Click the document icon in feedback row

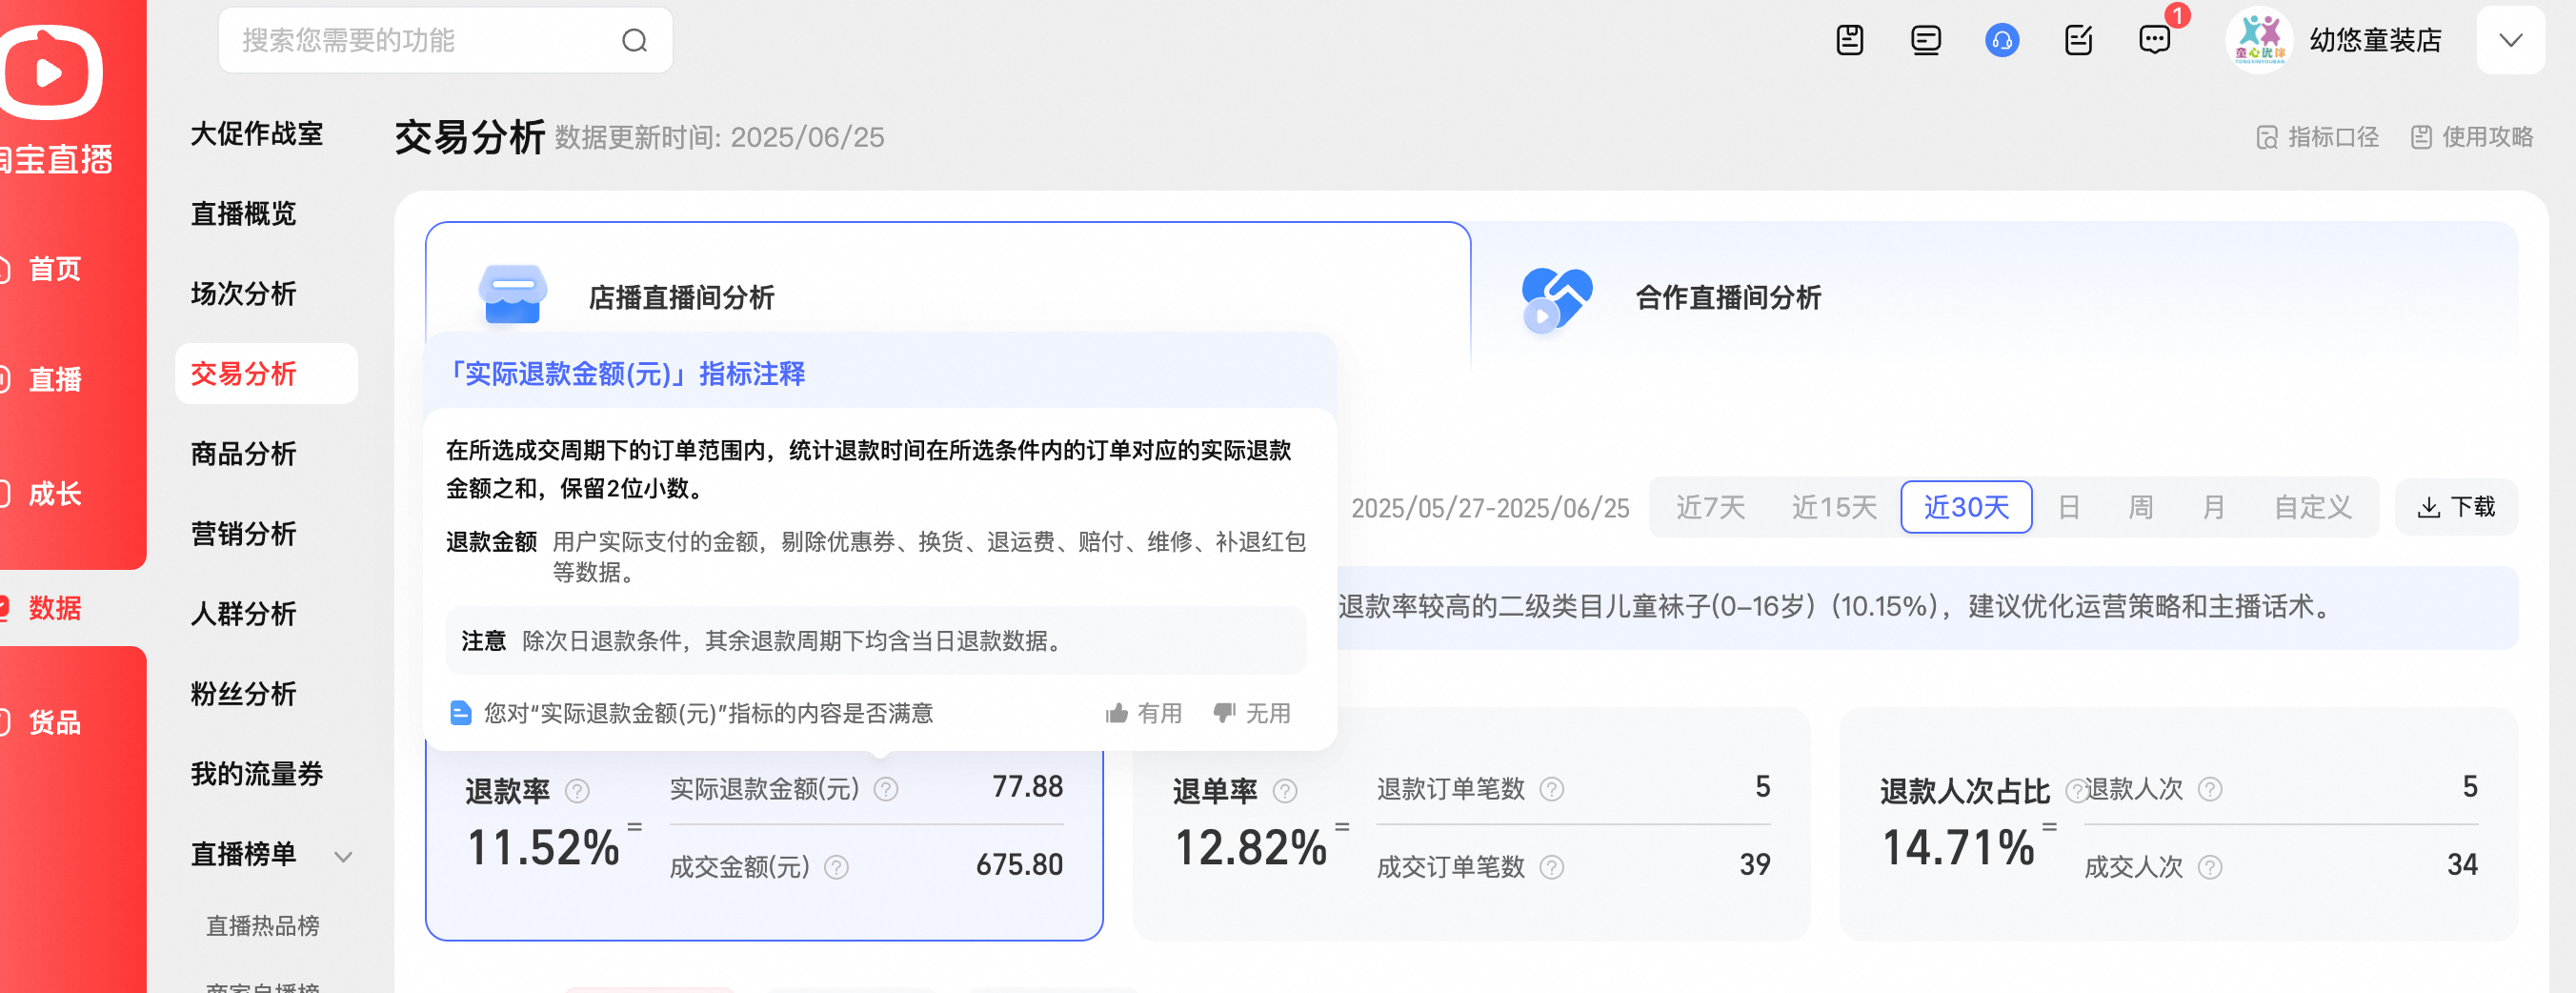[460, 713]
